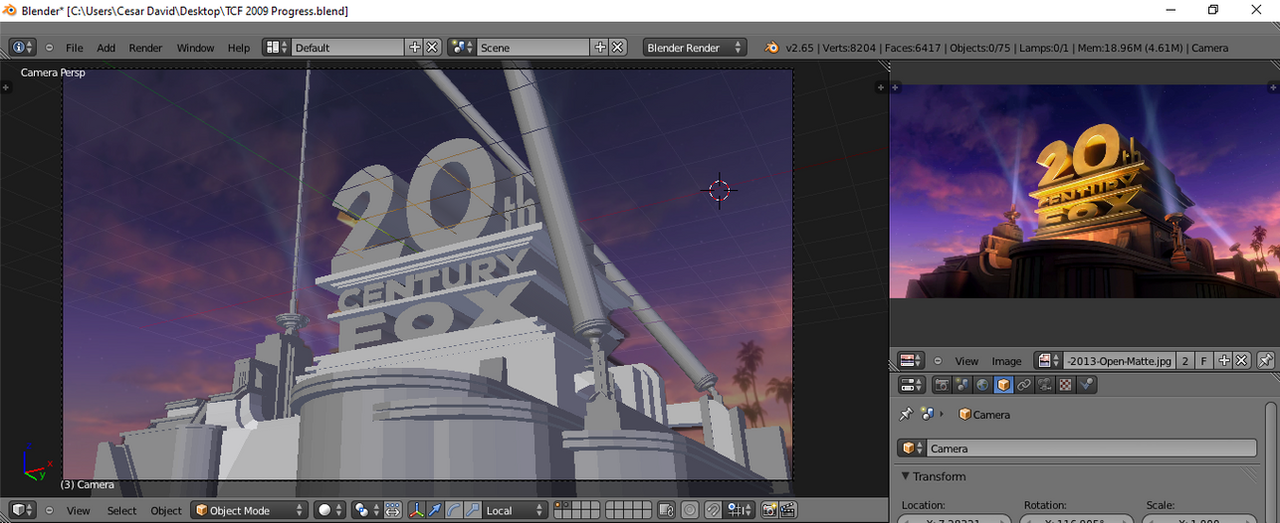
Task: Browse linked images dropdown
Action: pos(1048,361)
